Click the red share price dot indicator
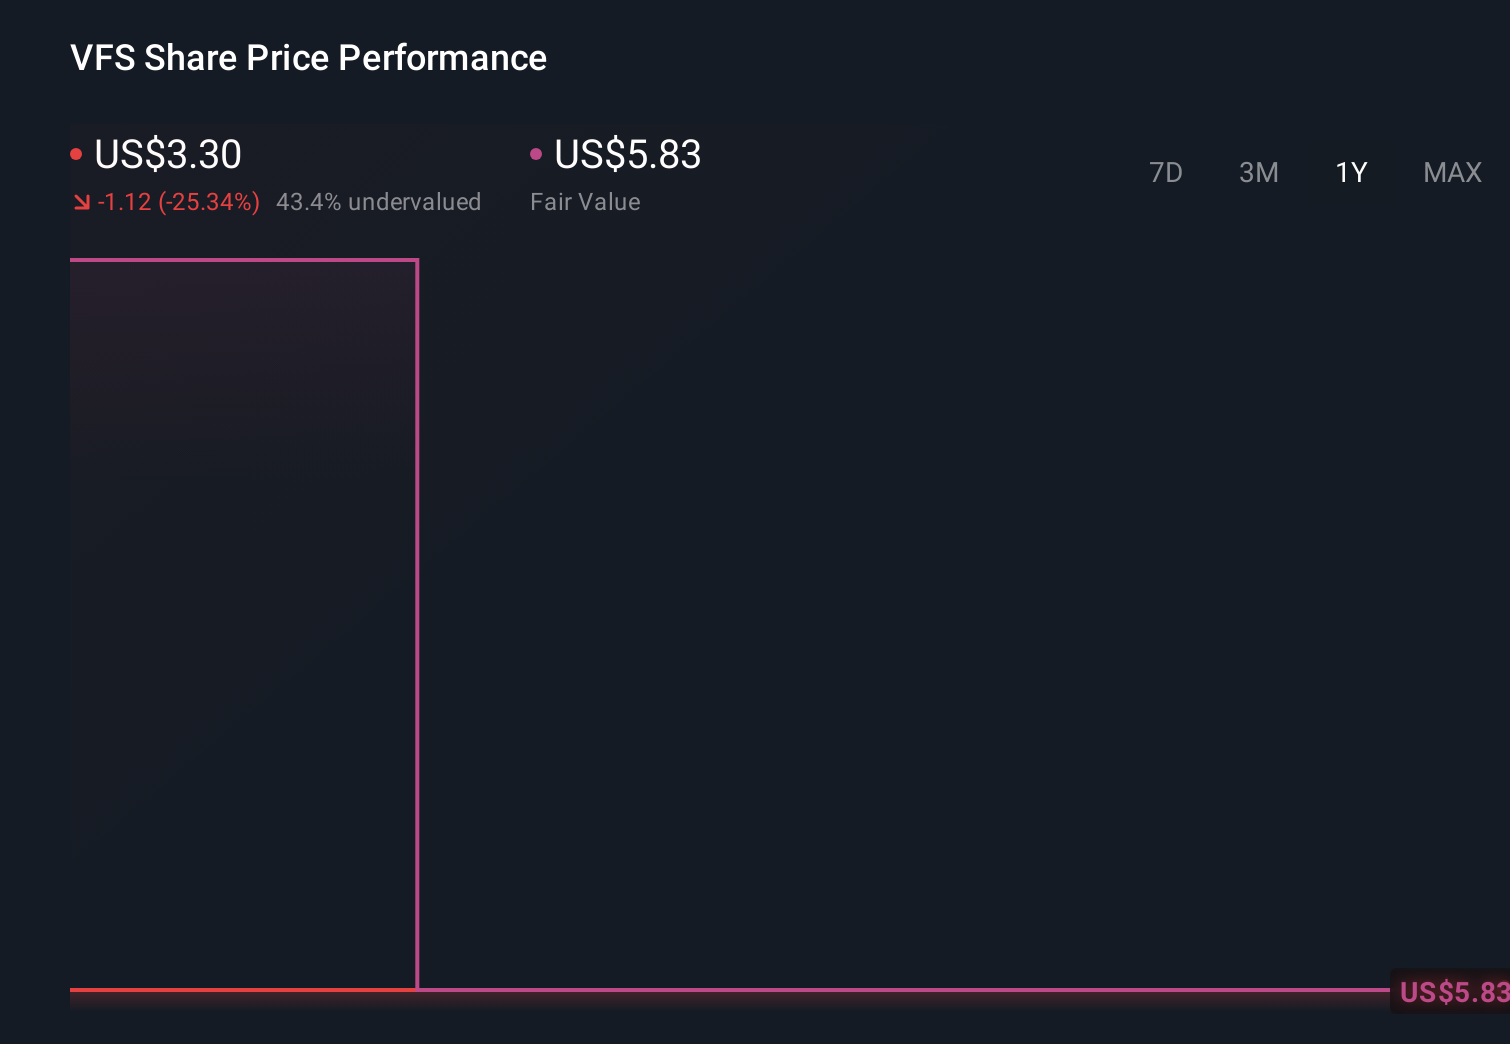The image size is (1510, 1044). coord(76,153)
